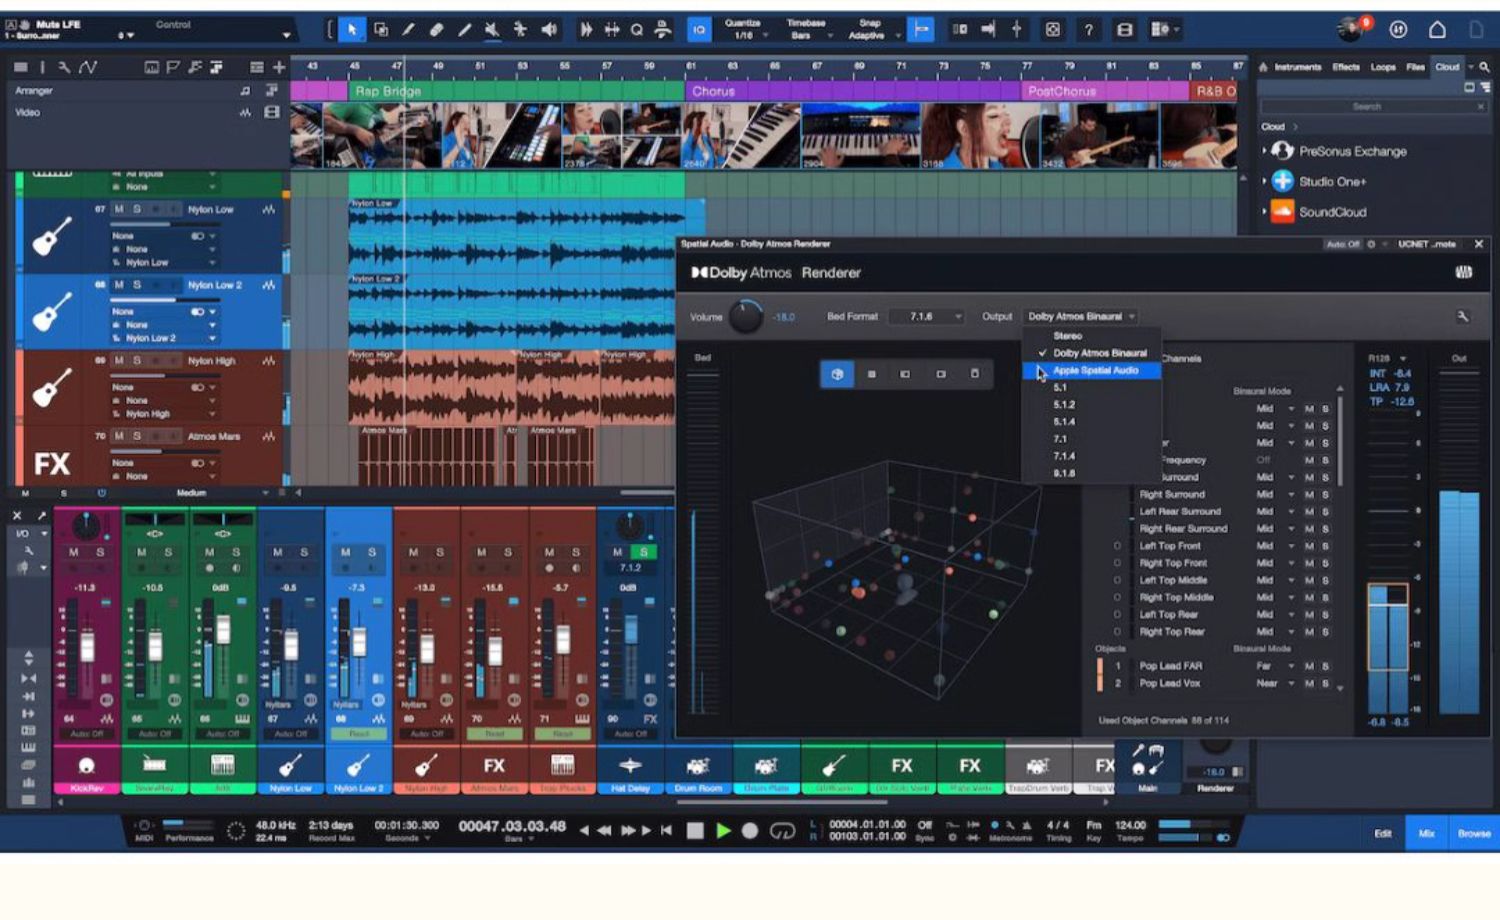The image size is (1500, 920).
Task: Select the Arrow tool in toolbar
Action: (352, 30)
